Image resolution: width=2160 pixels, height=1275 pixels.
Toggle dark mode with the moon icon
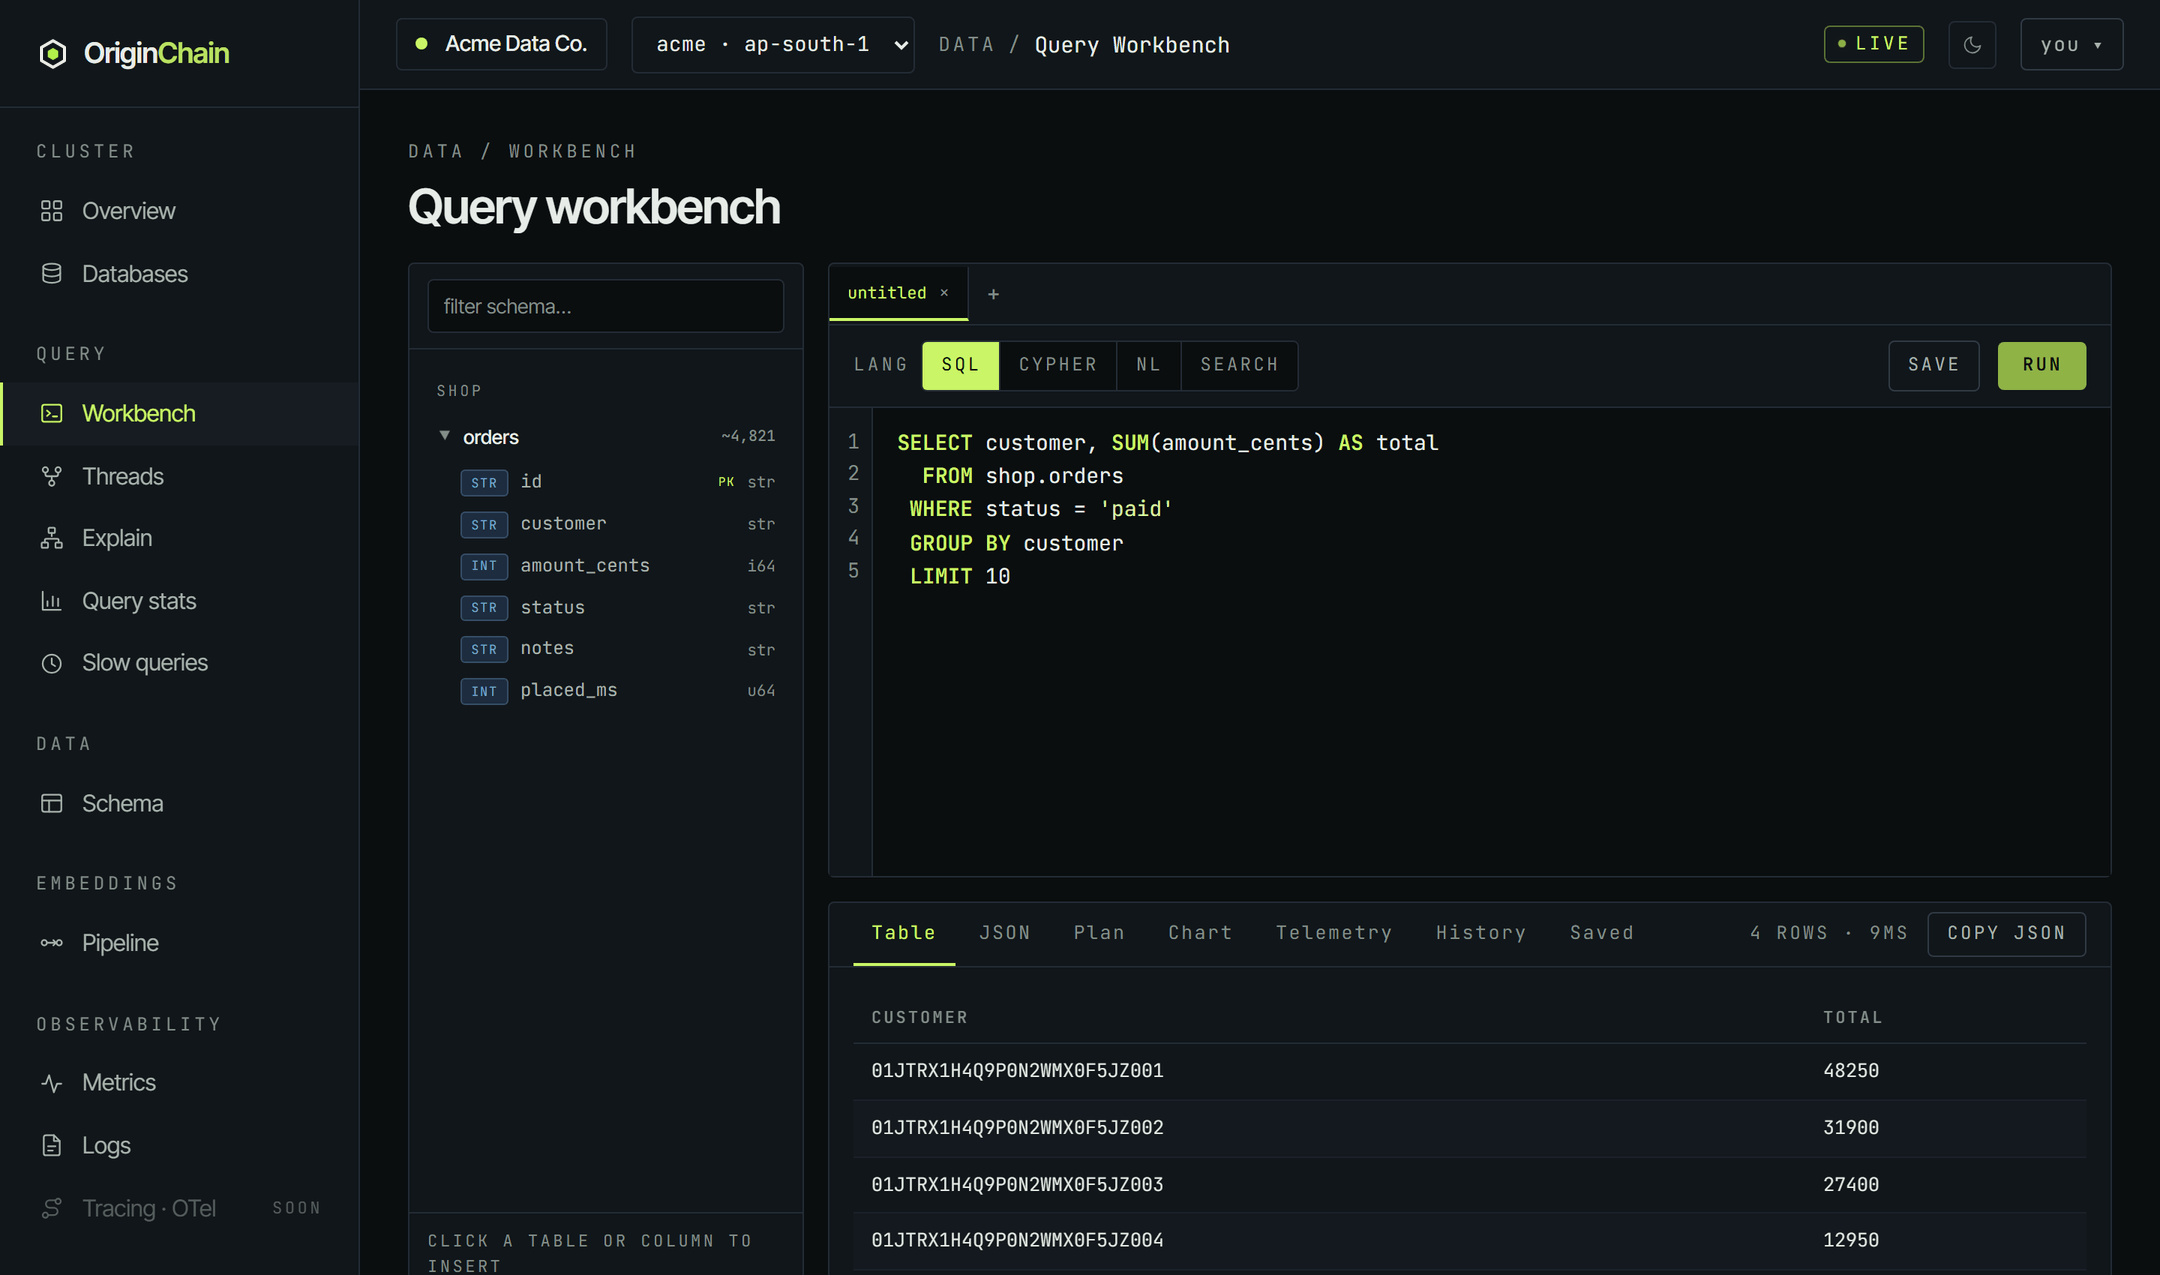click(x=1972, y=45)
